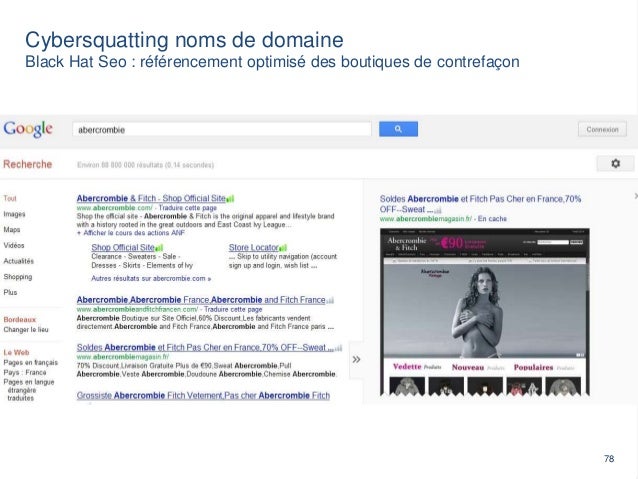Click the abercrombiemagasin.fr site preview thumbnail
Viewport: 638px width, 479px height.
pyautogui.click(x=485, y=312)
